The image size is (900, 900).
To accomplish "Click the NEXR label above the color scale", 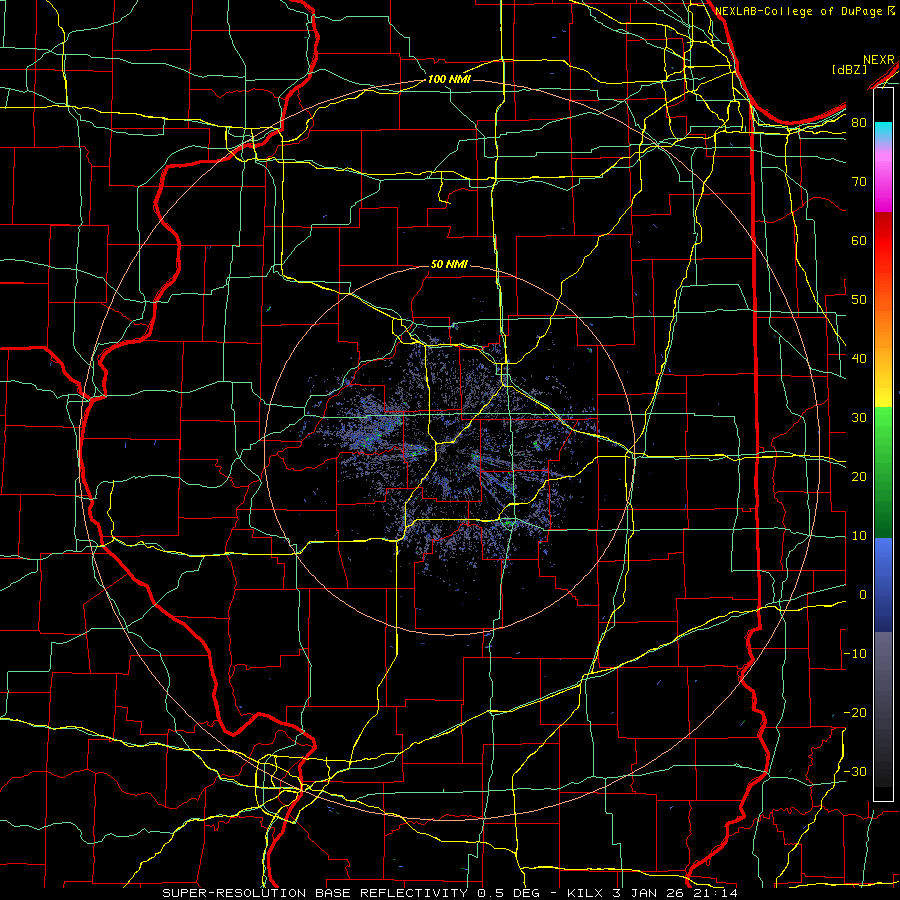I will pyautogui.click(x=879, y=60).
